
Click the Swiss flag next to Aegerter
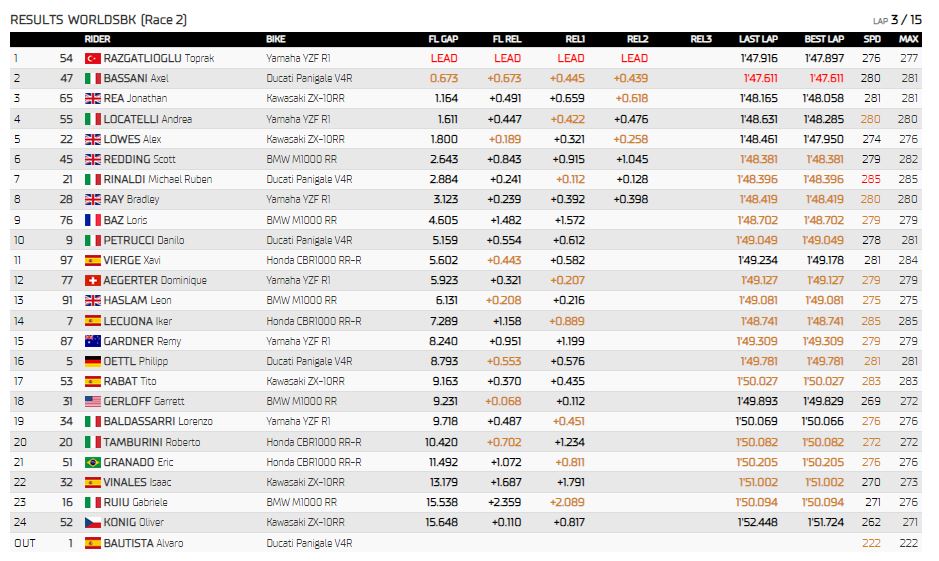93,280
